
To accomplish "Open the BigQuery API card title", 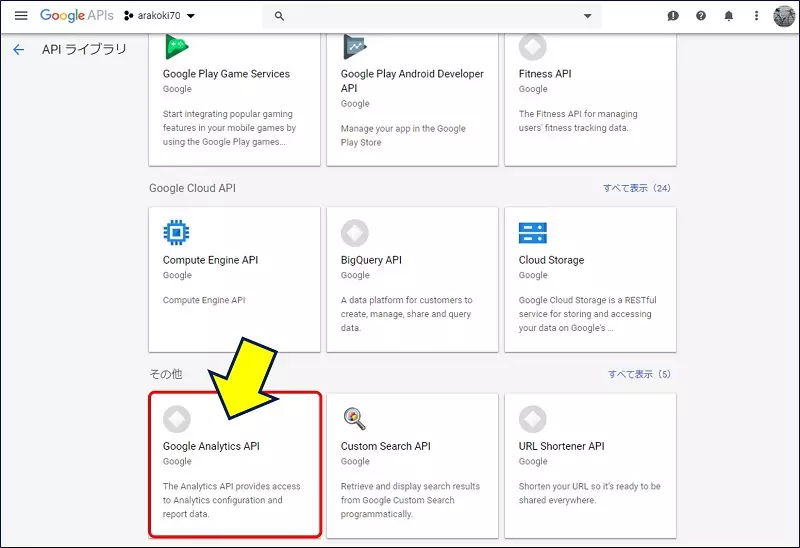I will (x=371, y=260).
